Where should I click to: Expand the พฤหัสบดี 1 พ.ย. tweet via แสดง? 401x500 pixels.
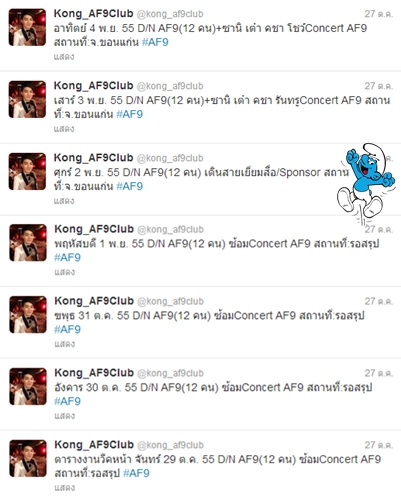pyautogui.click(x=65, y=272)
